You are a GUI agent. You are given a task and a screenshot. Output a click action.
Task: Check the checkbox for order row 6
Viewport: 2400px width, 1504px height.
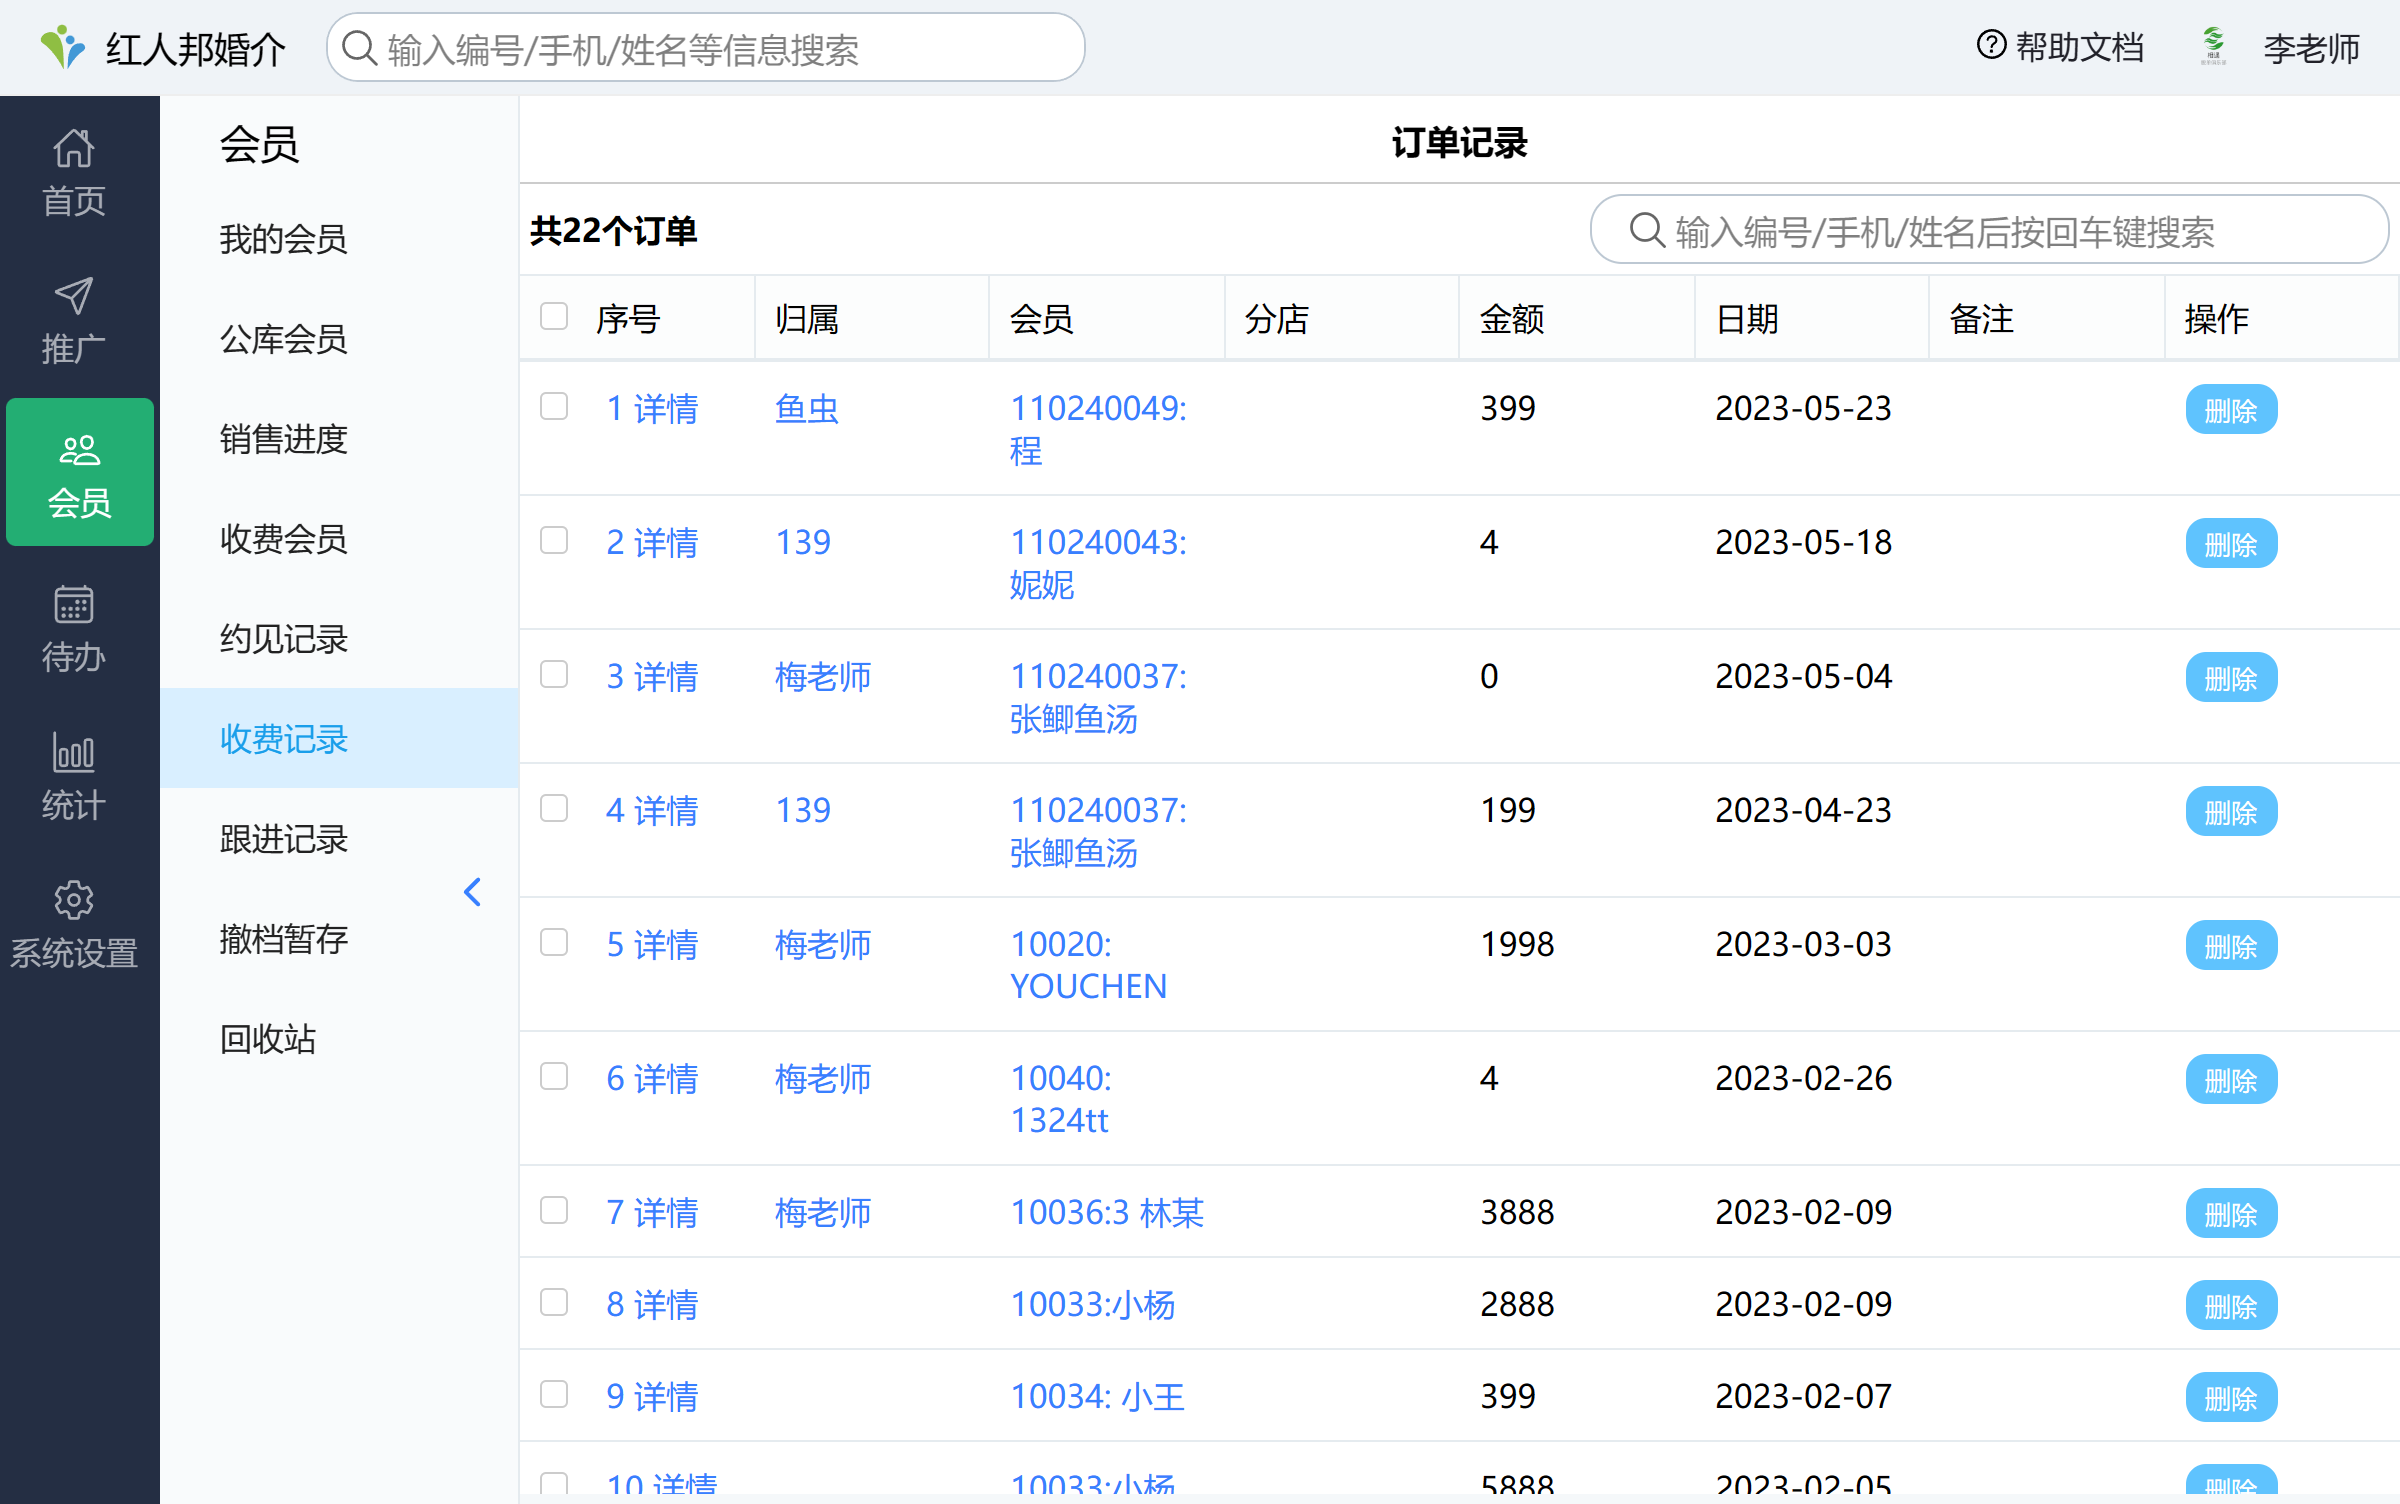[554, 1077]
